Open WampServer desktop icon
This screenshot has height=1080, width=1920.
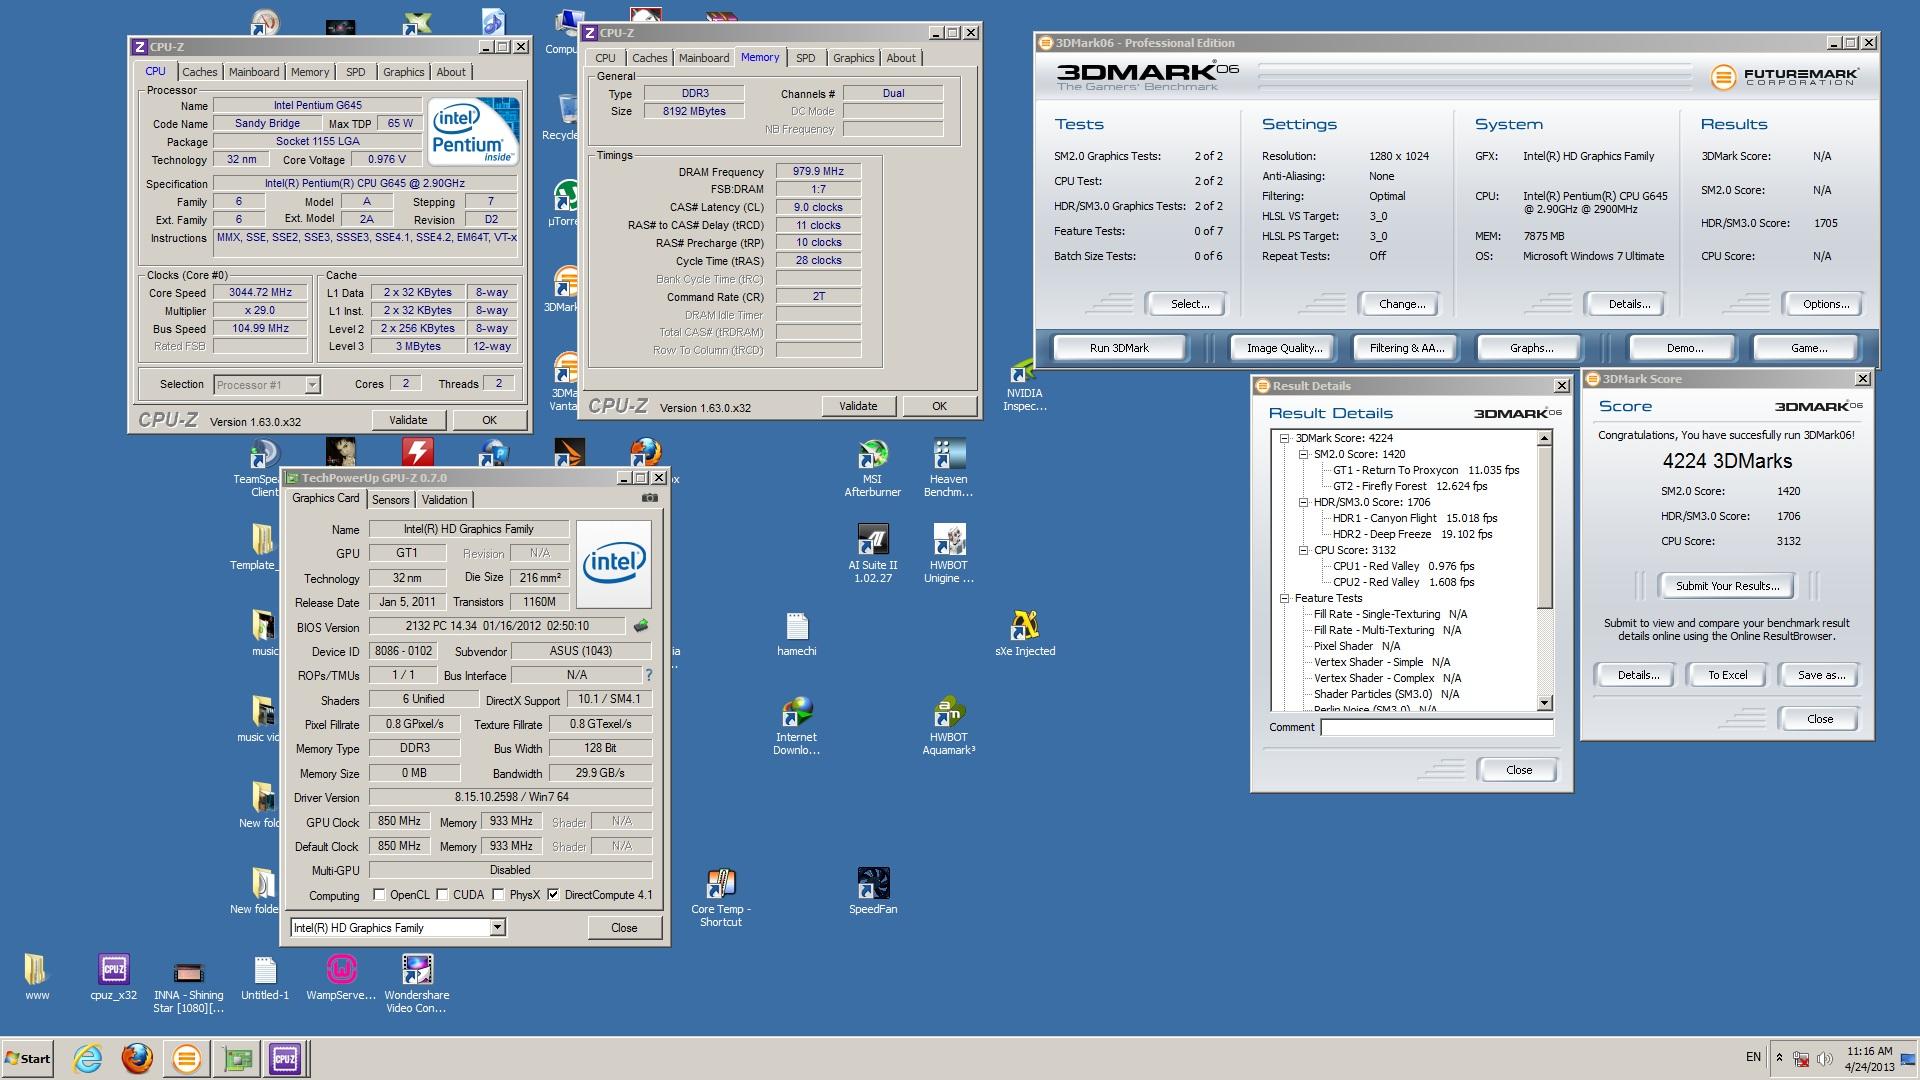341,977
